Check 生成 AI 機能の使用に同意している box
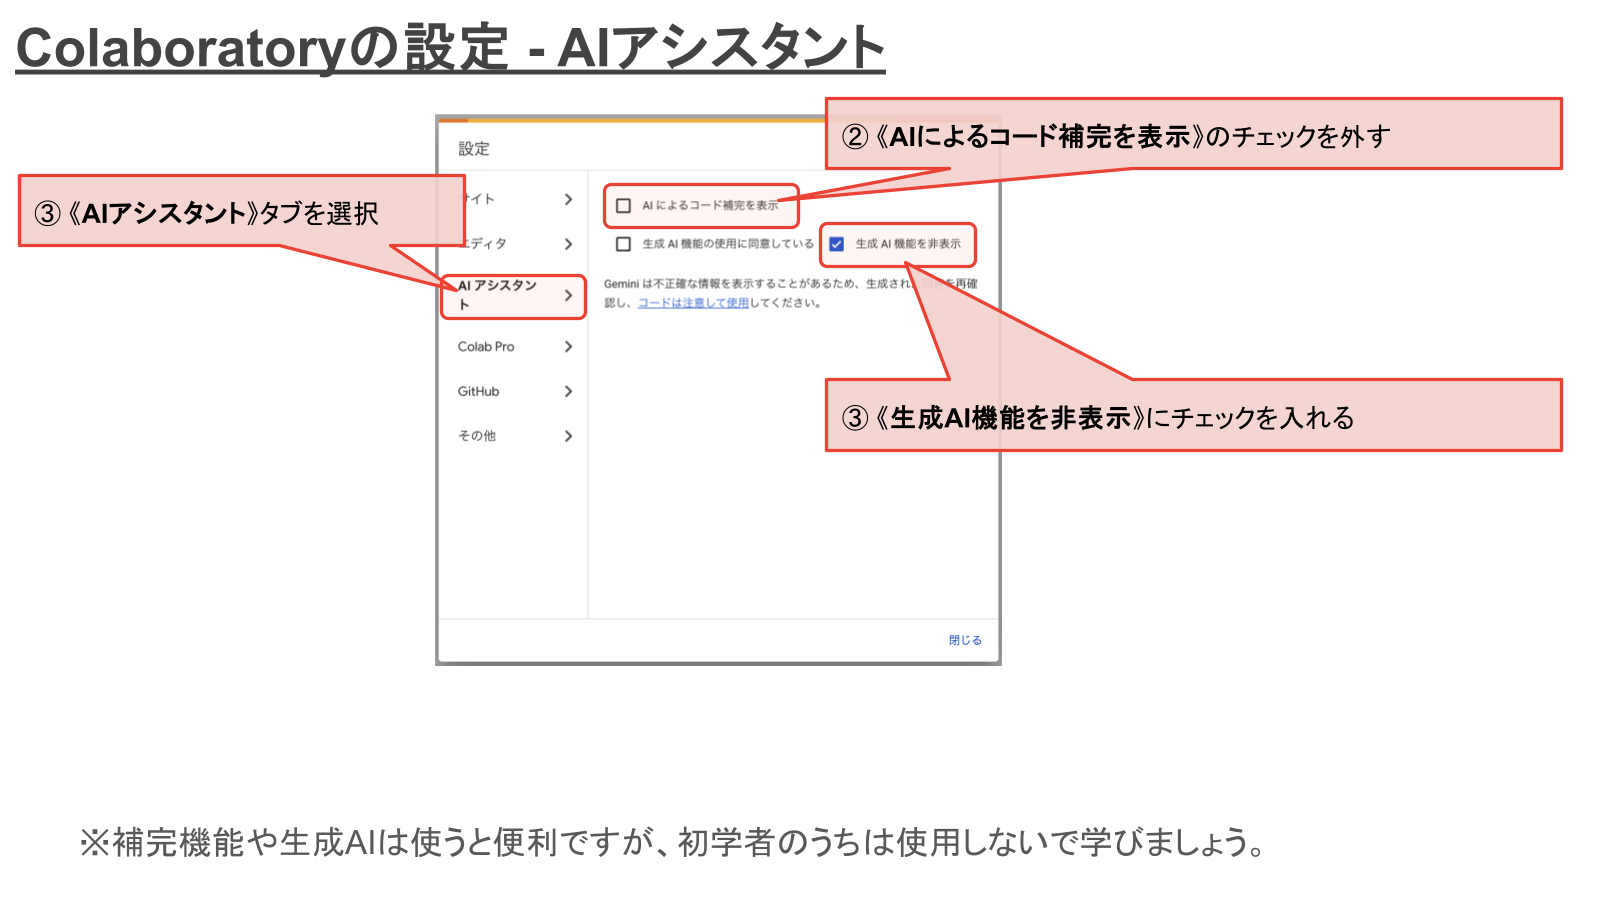The width and height of the screenshot is (1600, 900). 623,244
